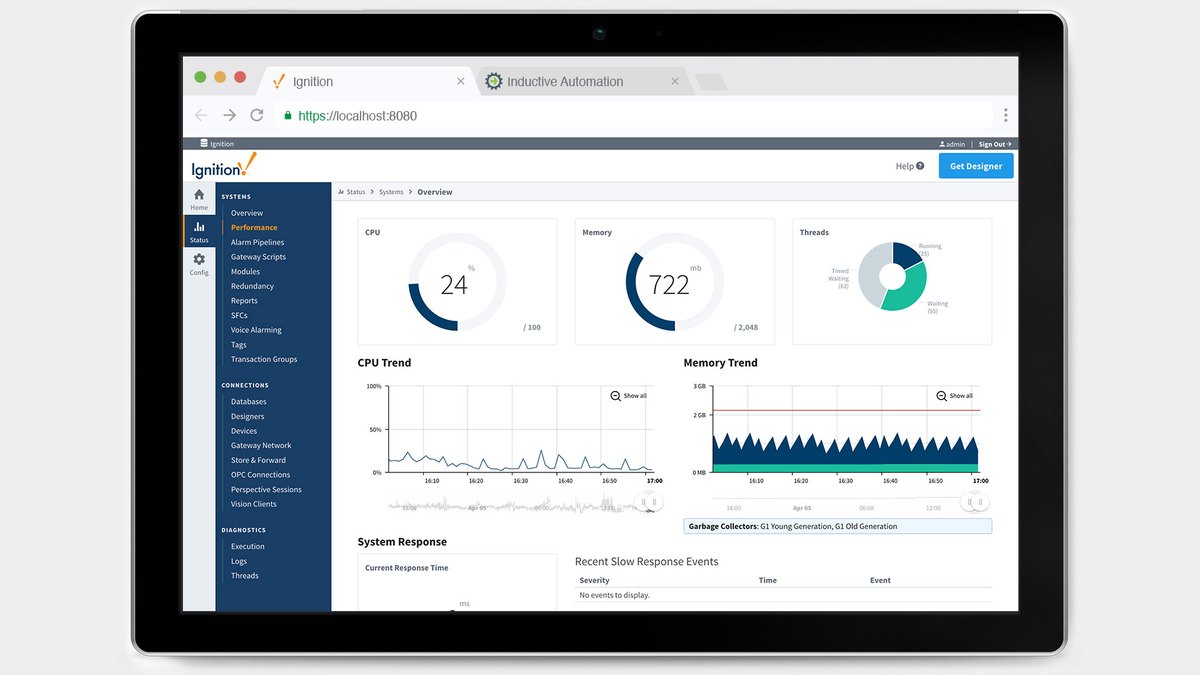The image size is (1200, 675).
Task: Adjust the Memory Trend range slider handle
Action: click(x=974, y=502)
